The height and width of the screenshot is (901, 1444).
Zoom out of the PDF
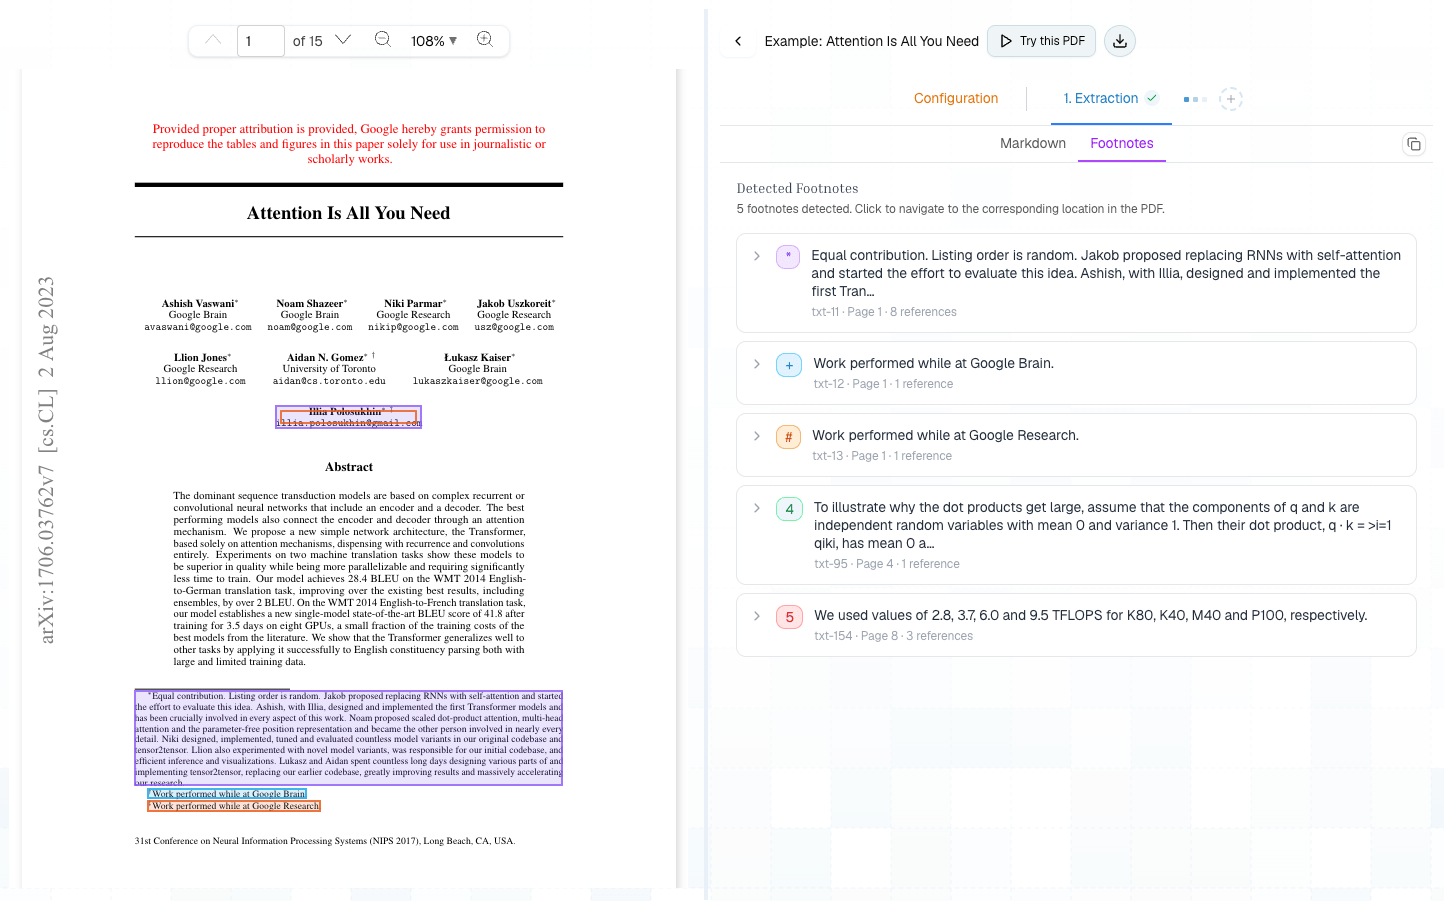click(383, 40)
